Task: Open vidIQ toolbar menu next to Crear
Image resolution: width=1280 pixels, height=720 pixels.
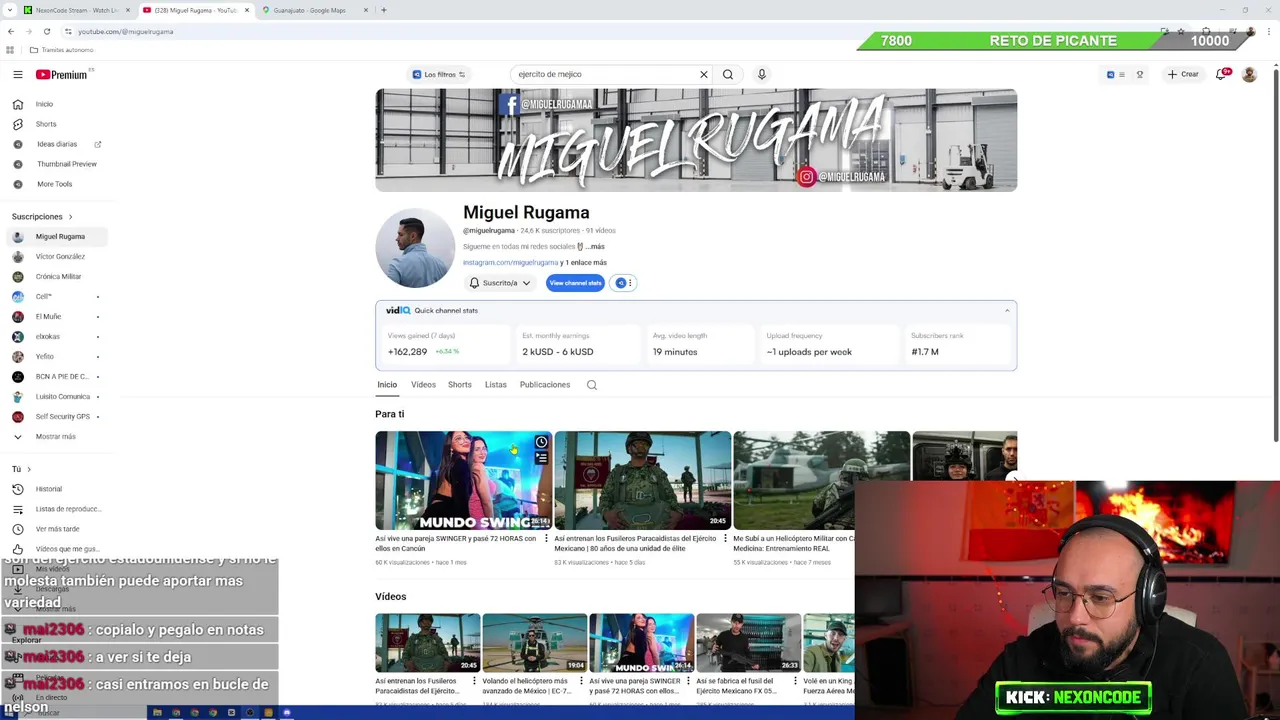Action: (x=1116, y=74)
